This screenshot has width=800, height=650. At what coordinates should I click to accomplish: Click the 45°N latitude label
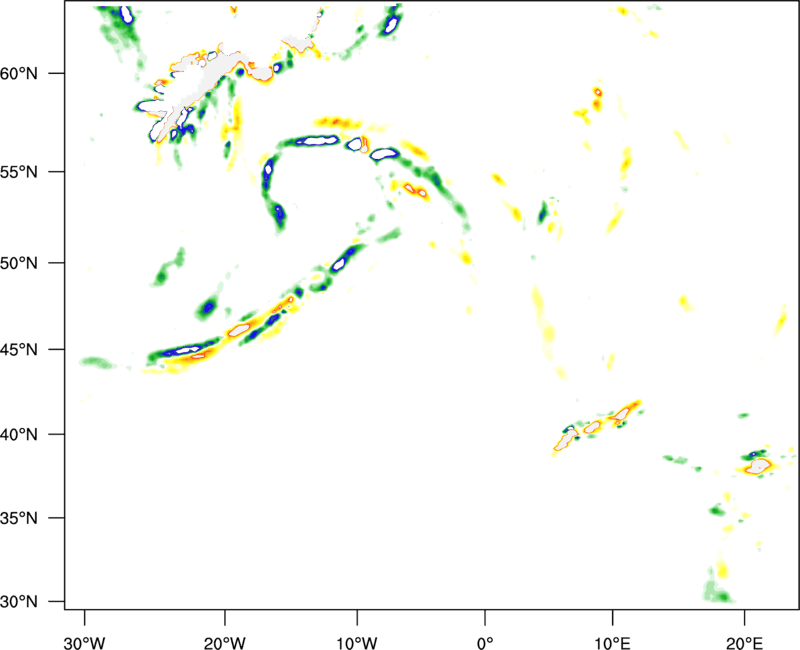click(x=19, y=350)
